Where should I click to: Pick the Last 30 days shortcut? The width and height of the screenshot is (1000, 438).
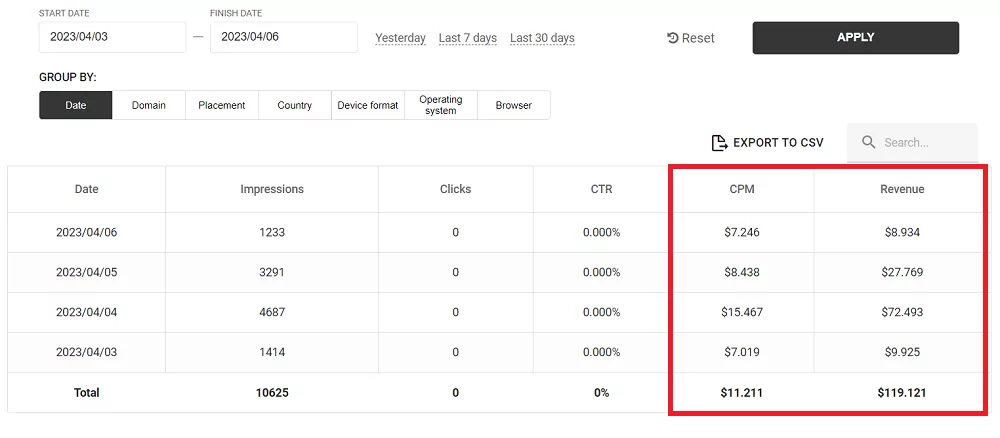(x=542, y=38)
